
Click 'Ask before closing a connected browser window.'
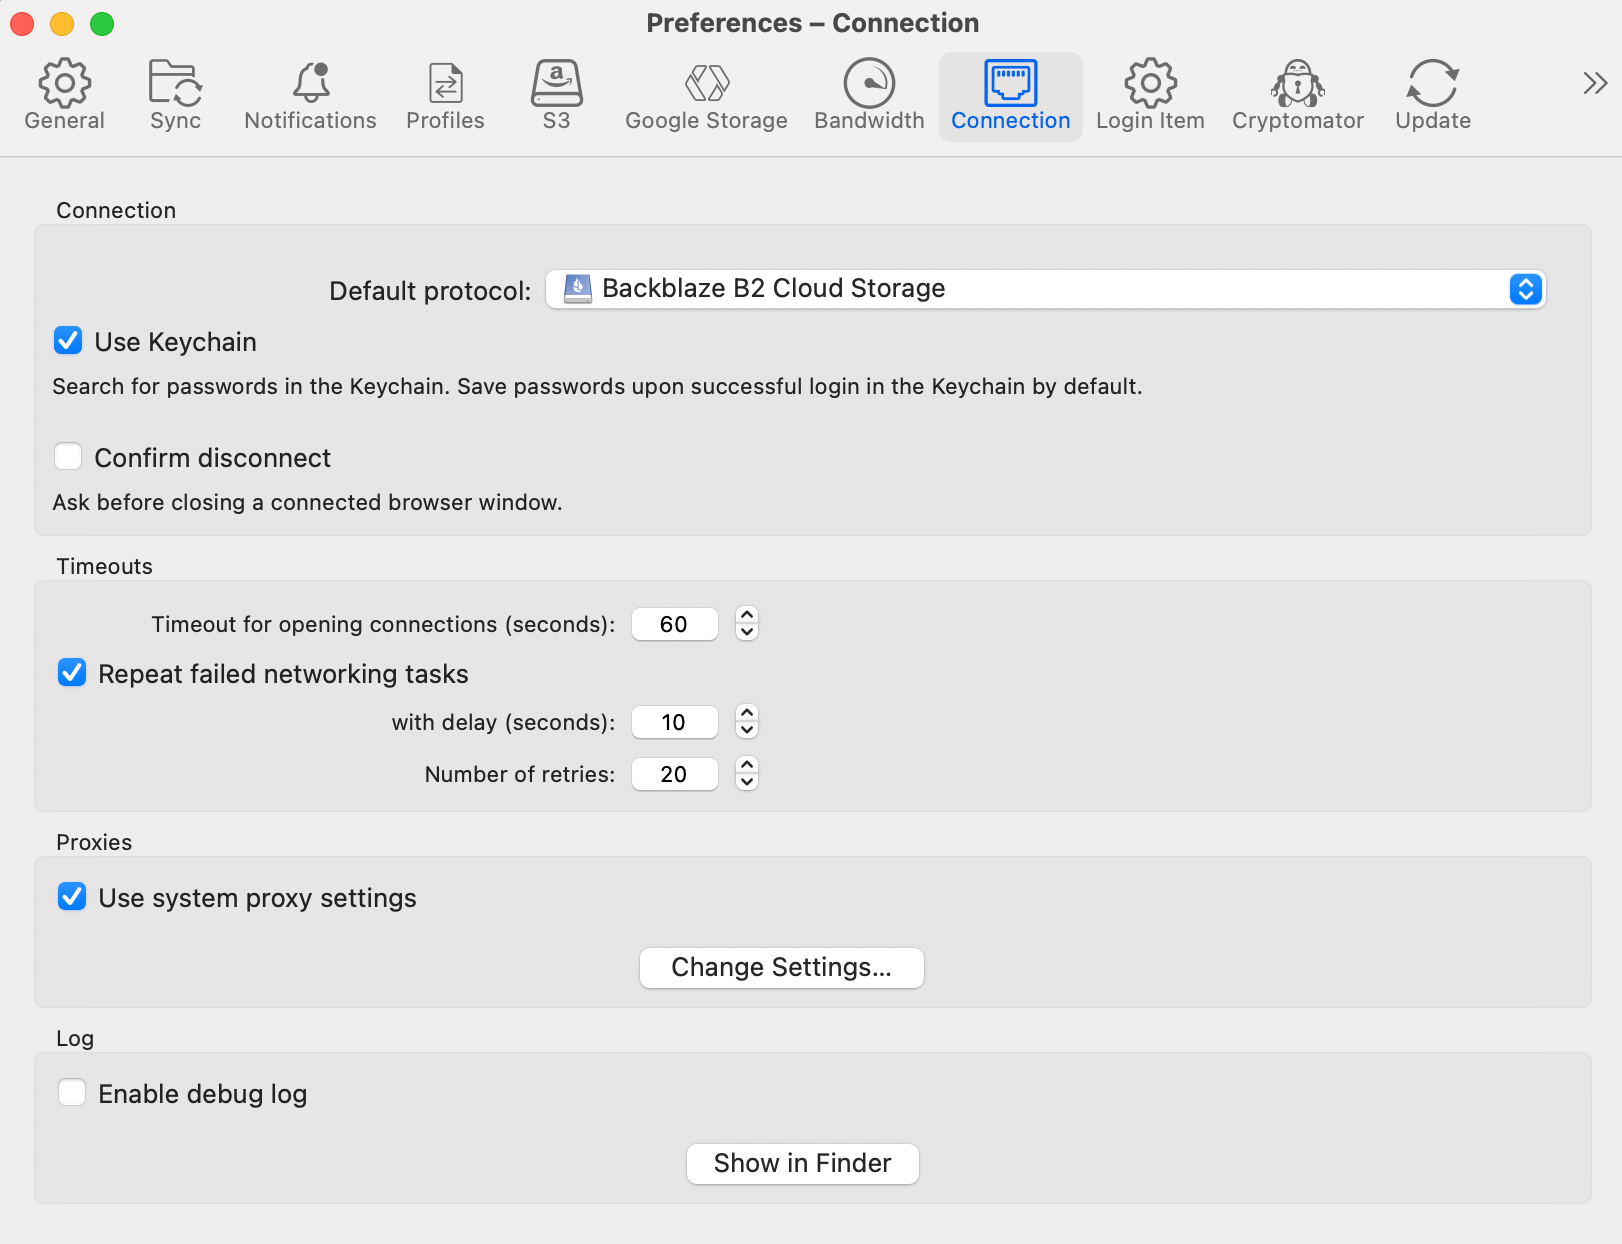pyautogui.click(x=307, y=502)
